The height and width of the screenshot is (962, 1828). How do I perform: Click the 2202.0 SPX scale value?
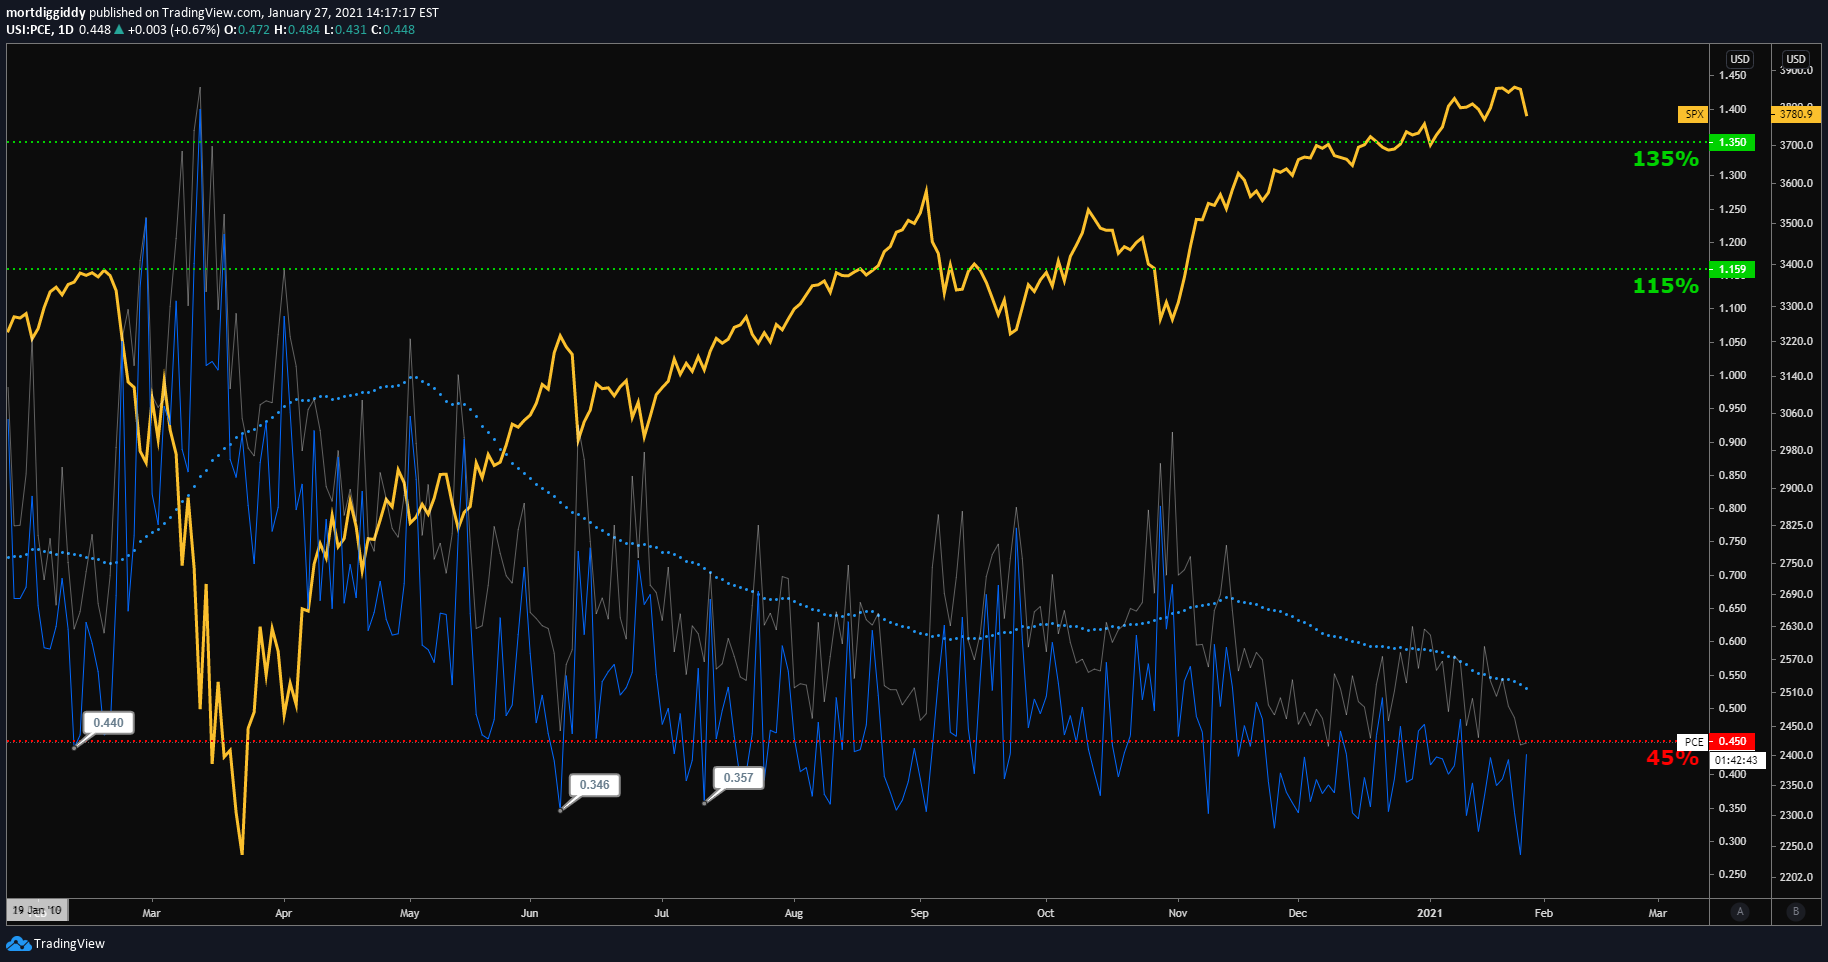[x=1796, y=877]
